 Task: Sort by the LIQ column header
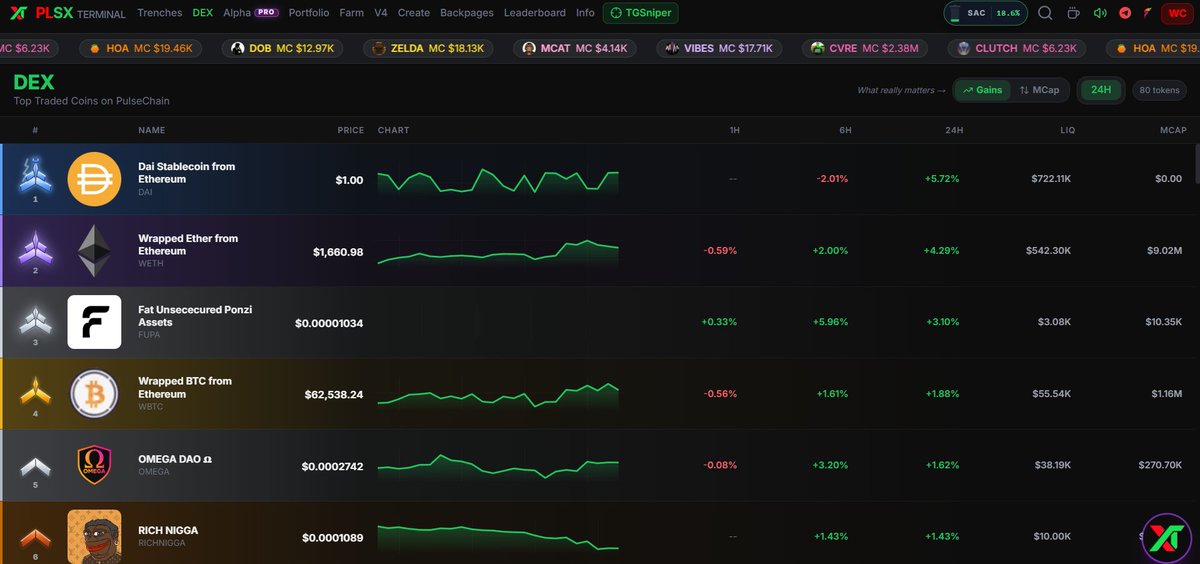pyautogui.click(x=1066, y=130)
